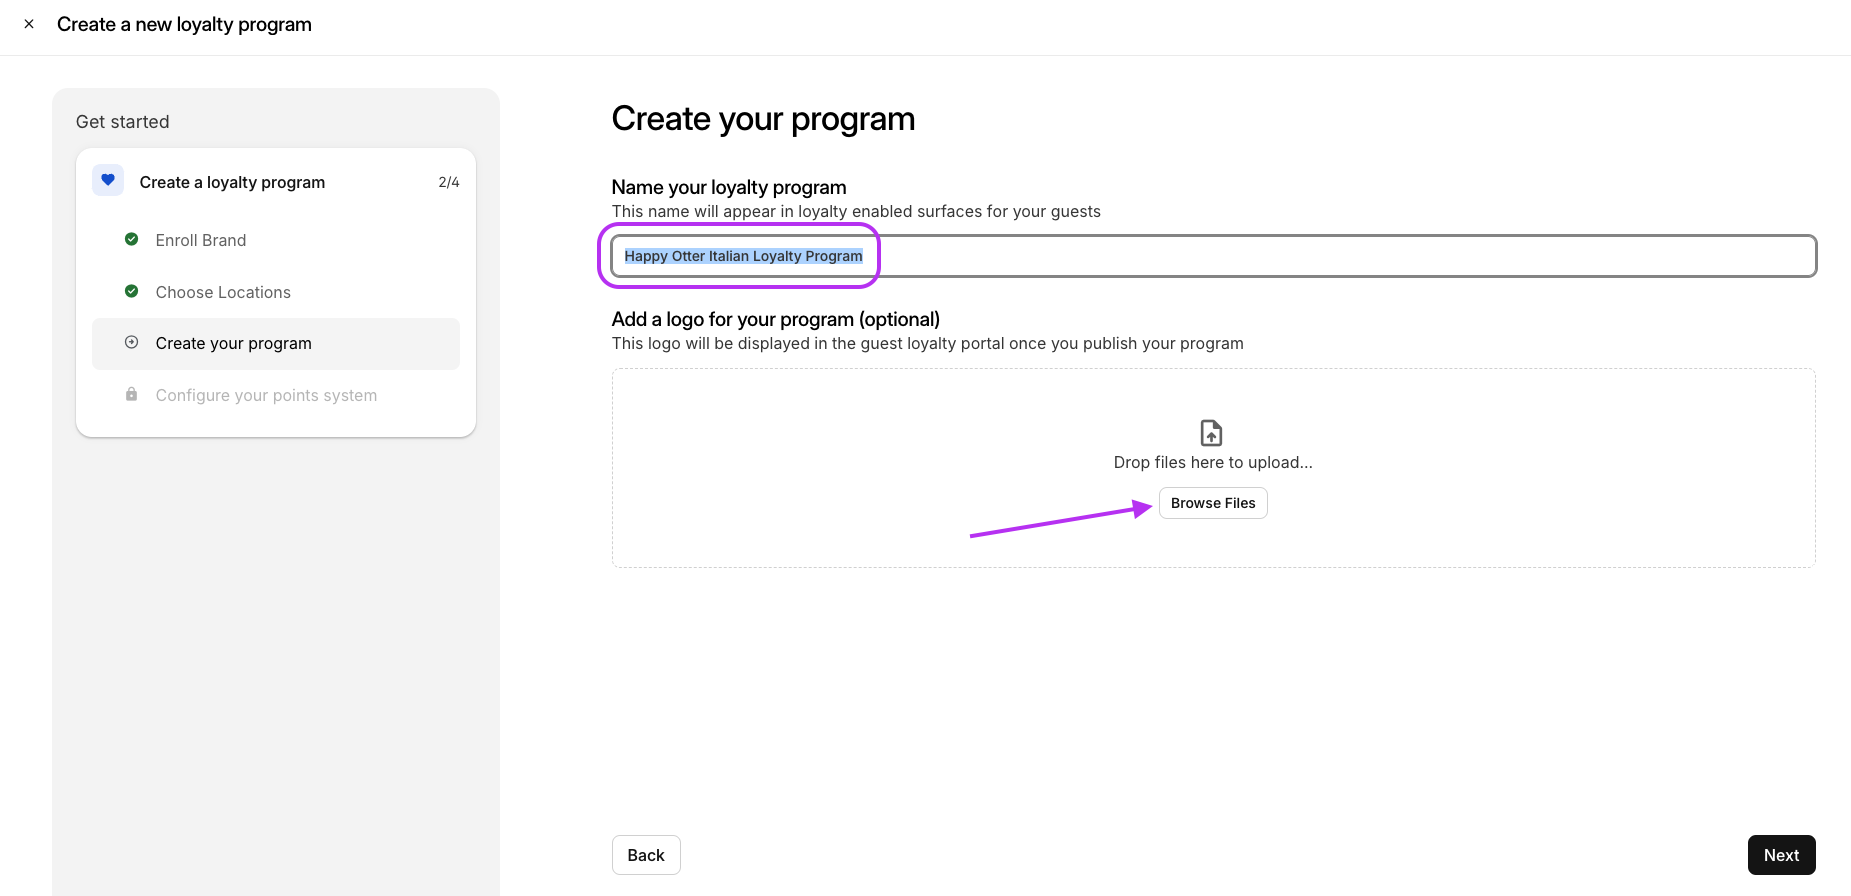1851x896 pixels.
Task: Focus the loyalty program name field
Action: [x=1300, y=256]
